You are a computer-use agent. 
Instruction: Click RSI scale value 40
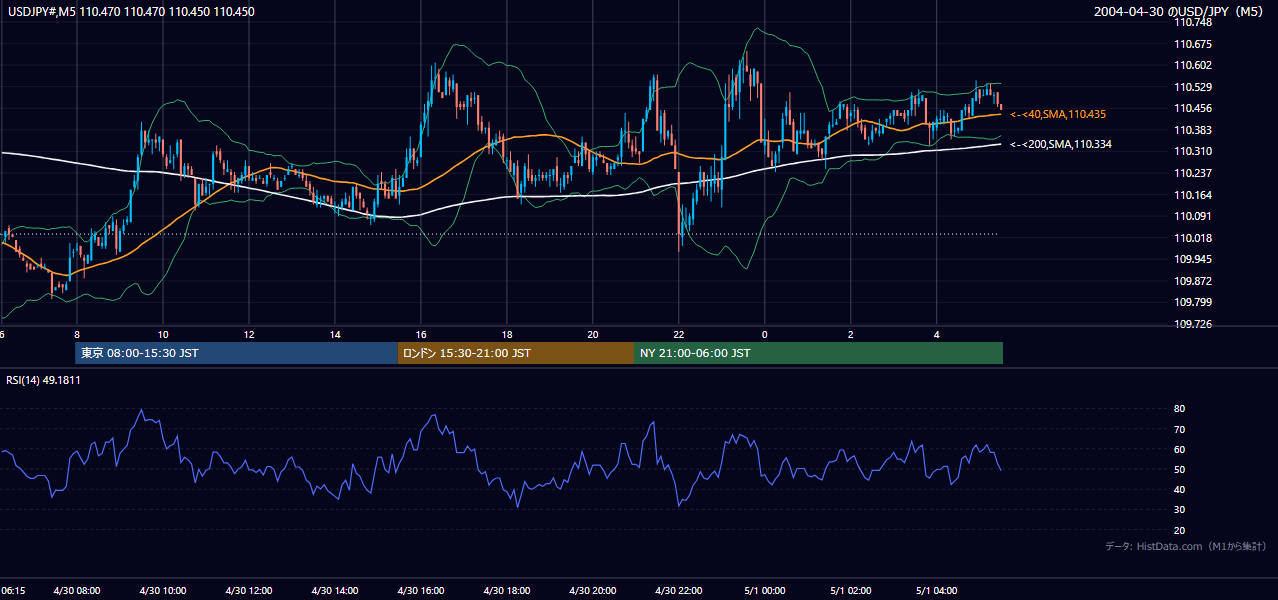coord(1180,490)
